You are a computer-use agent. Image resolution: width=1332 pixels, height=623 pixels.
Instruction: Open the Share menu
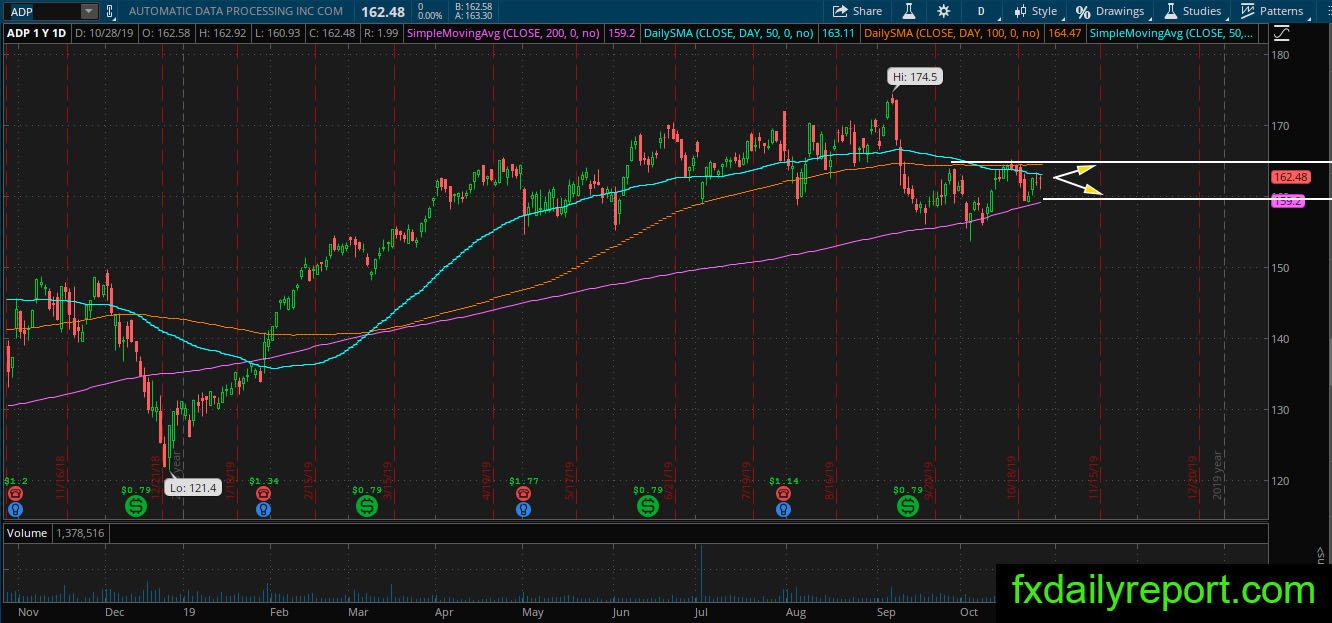point(858,11)
